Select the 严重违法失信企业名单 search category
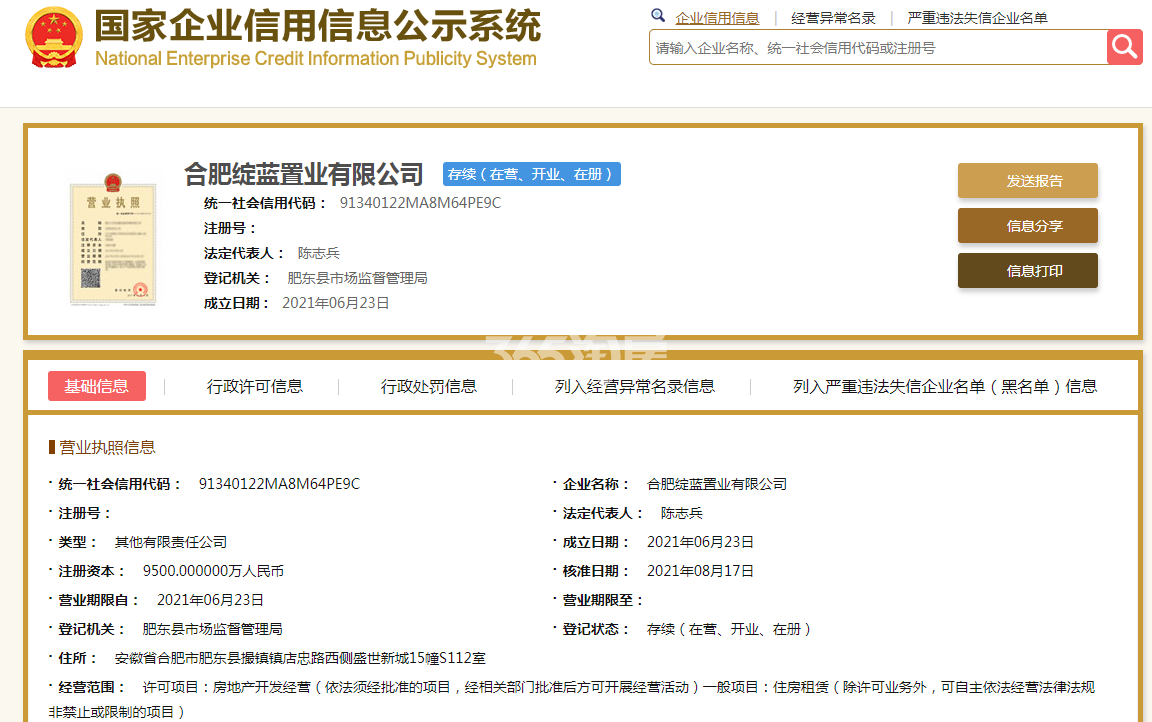The width and height of the screenshot is (1152, 722). tap(977, 18)
